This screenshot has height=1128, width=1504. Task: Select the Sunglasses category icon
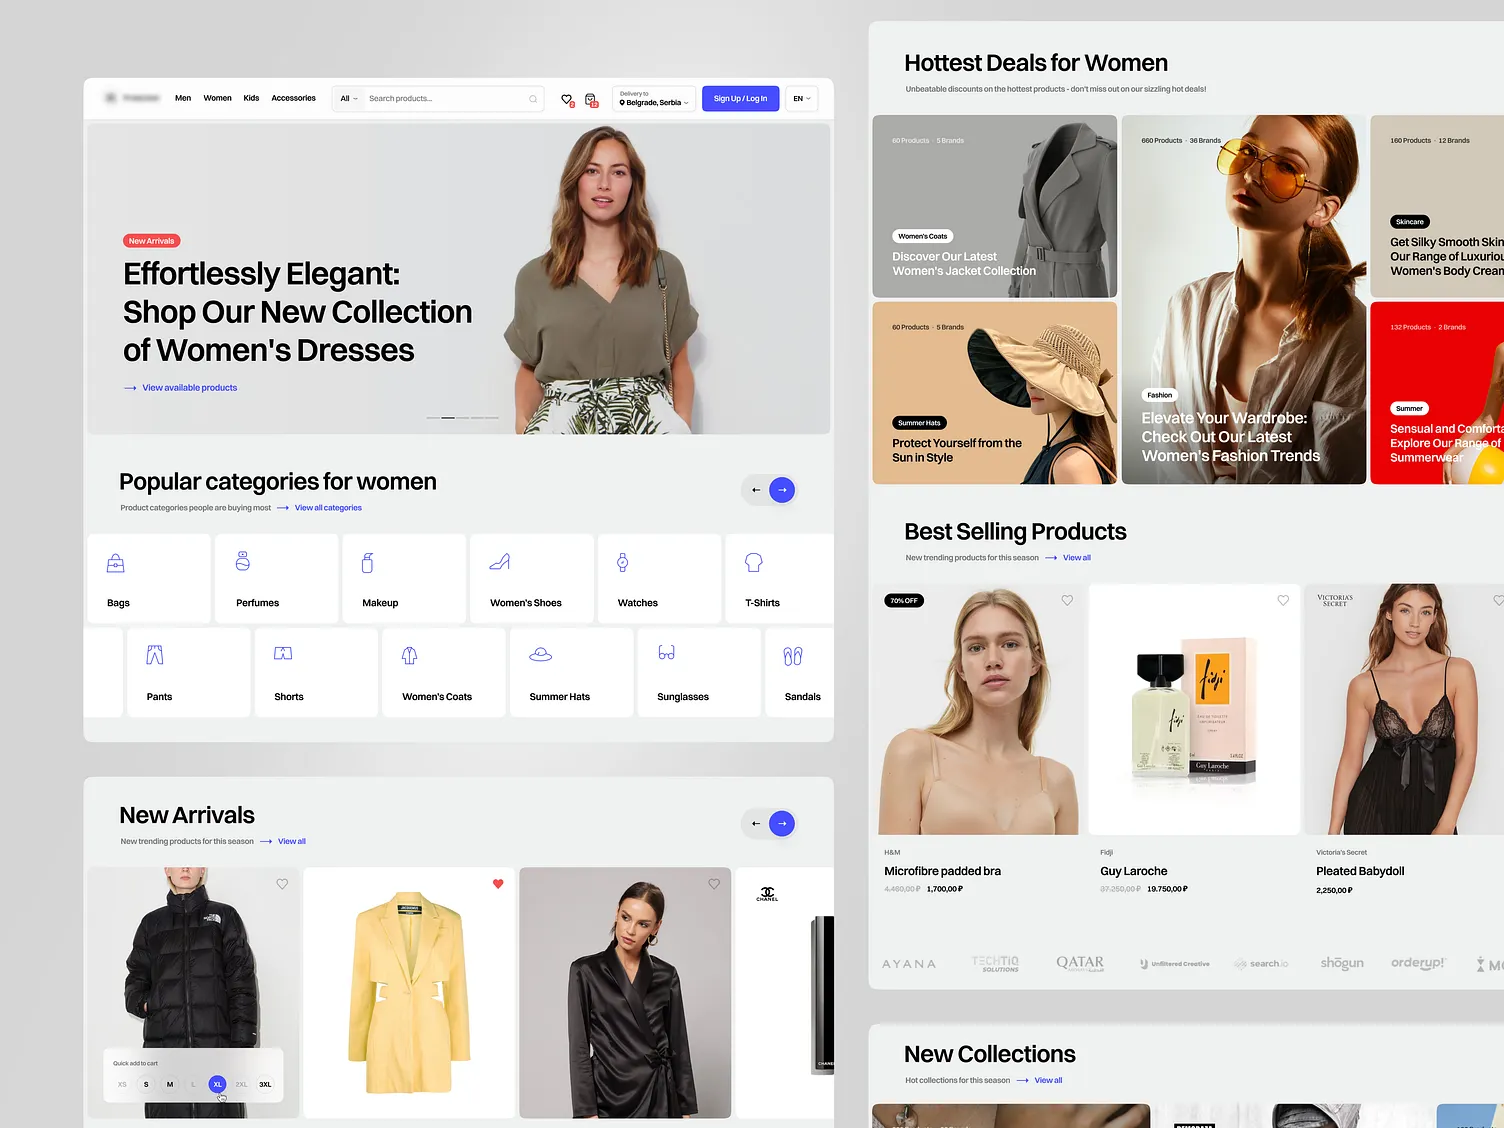666,652
